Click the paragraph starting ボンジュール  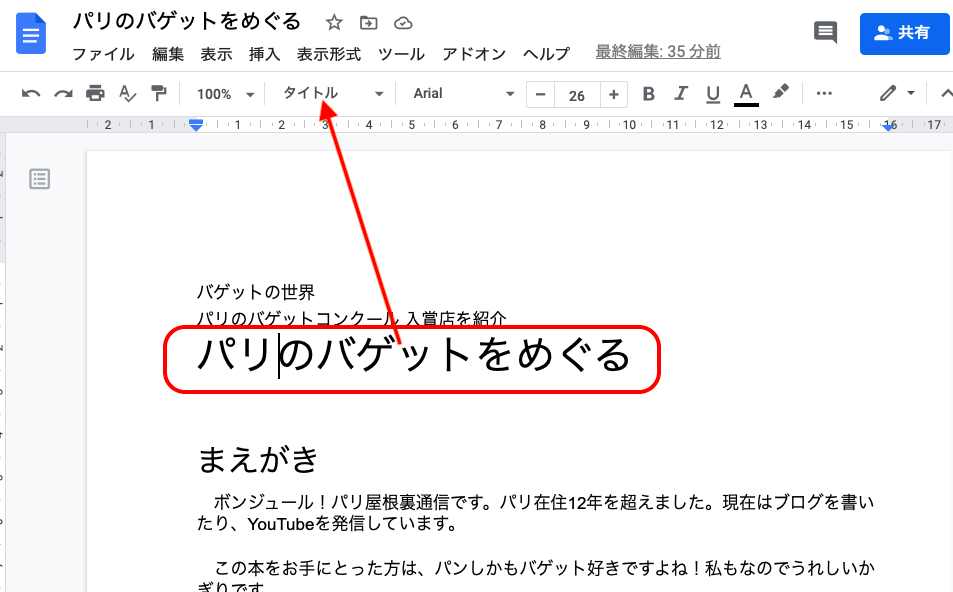point(535,512)
